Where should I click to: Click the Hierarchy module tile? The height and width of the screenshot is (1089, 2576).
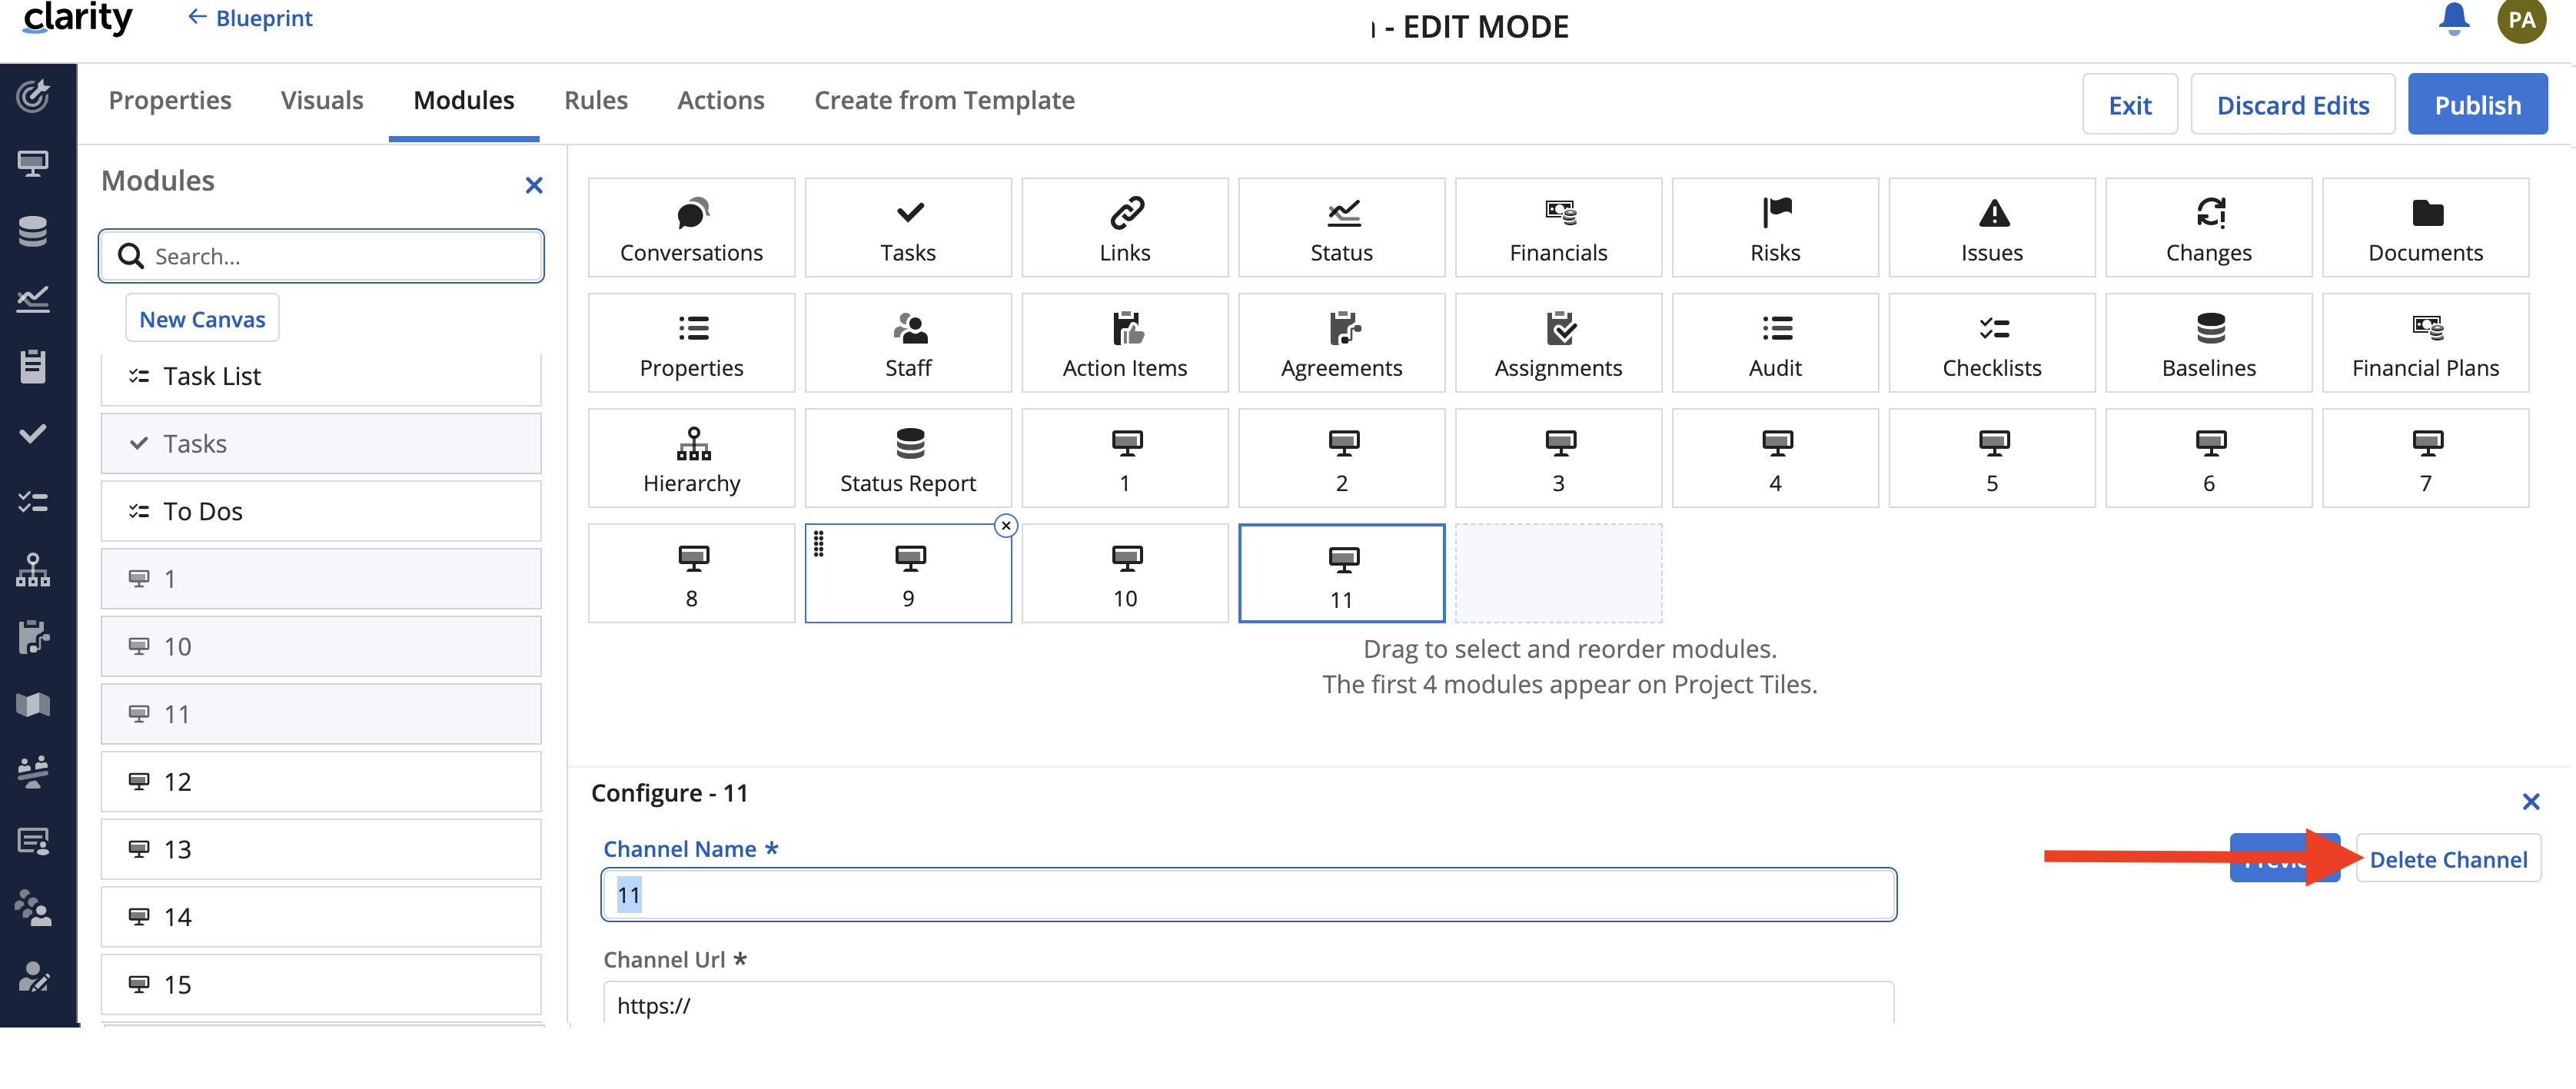click(x=691, y=458)
